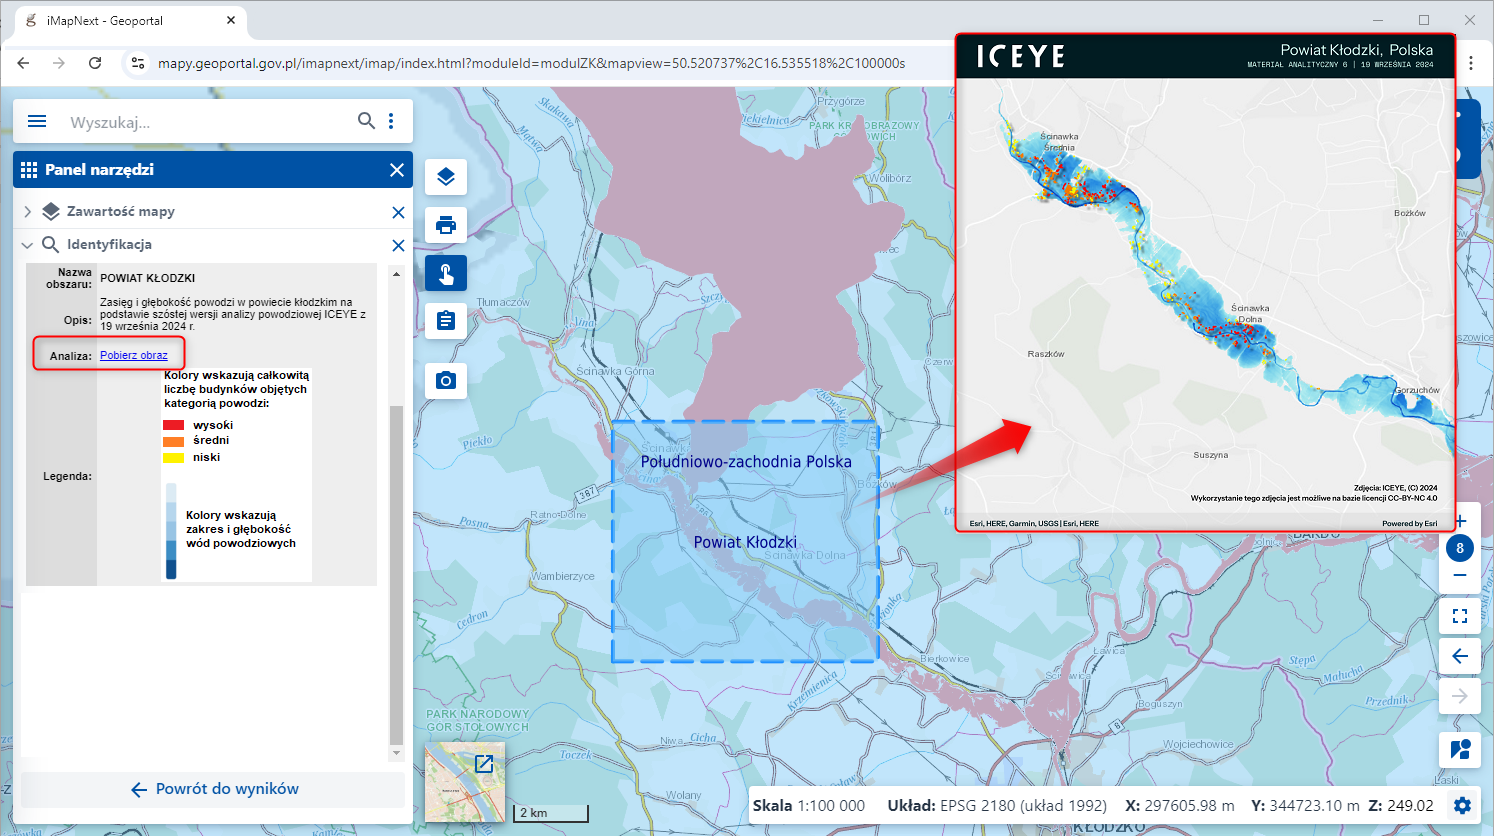
Task: Select the identify pointer tool
Action: tap(446, 273)
